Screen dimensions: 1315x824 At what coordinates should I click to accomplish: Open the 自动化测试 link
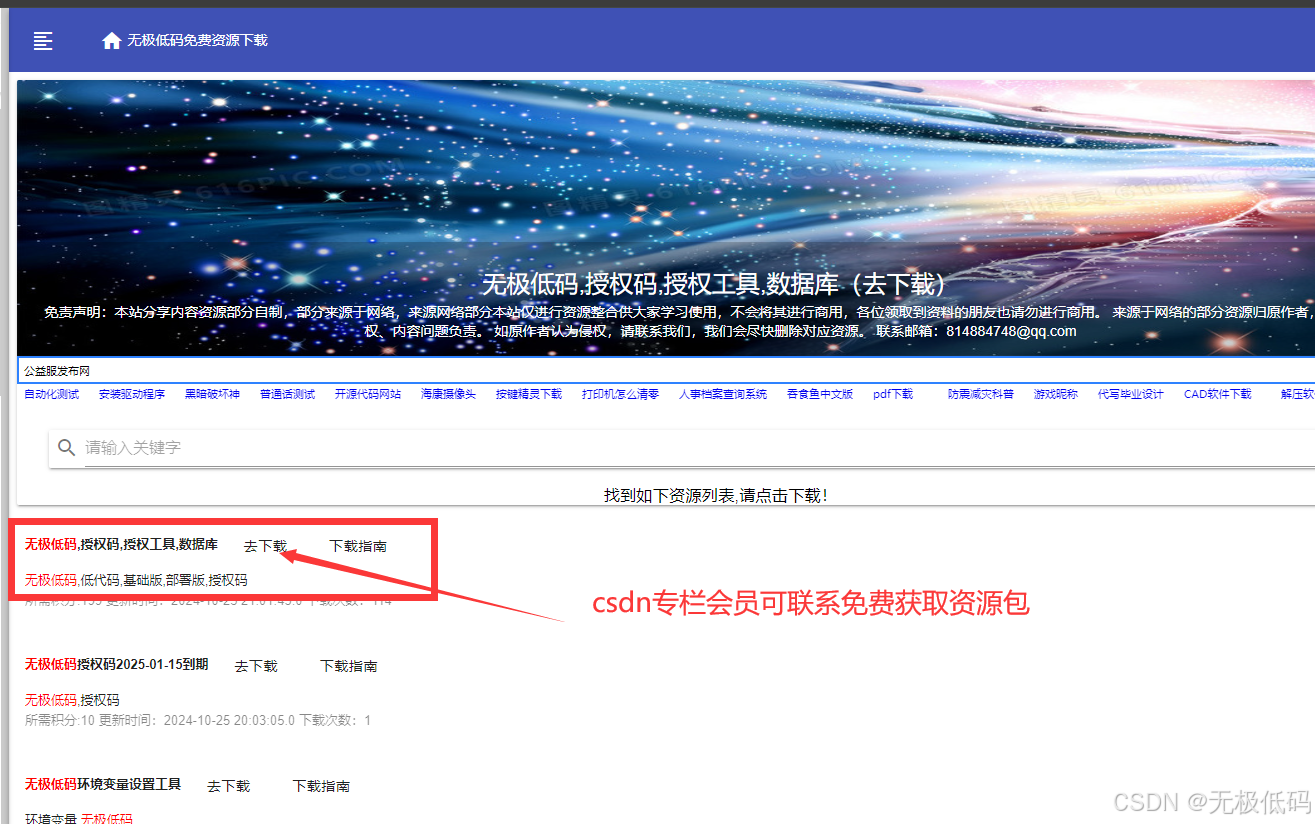52,395
